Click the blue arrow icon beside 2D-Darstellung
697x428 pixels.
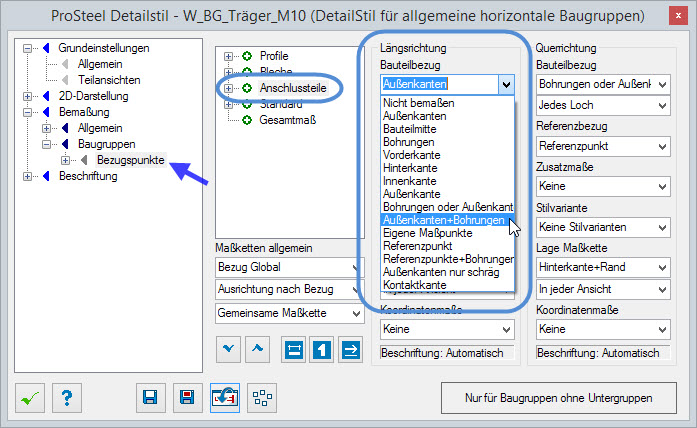pos(46,96)
